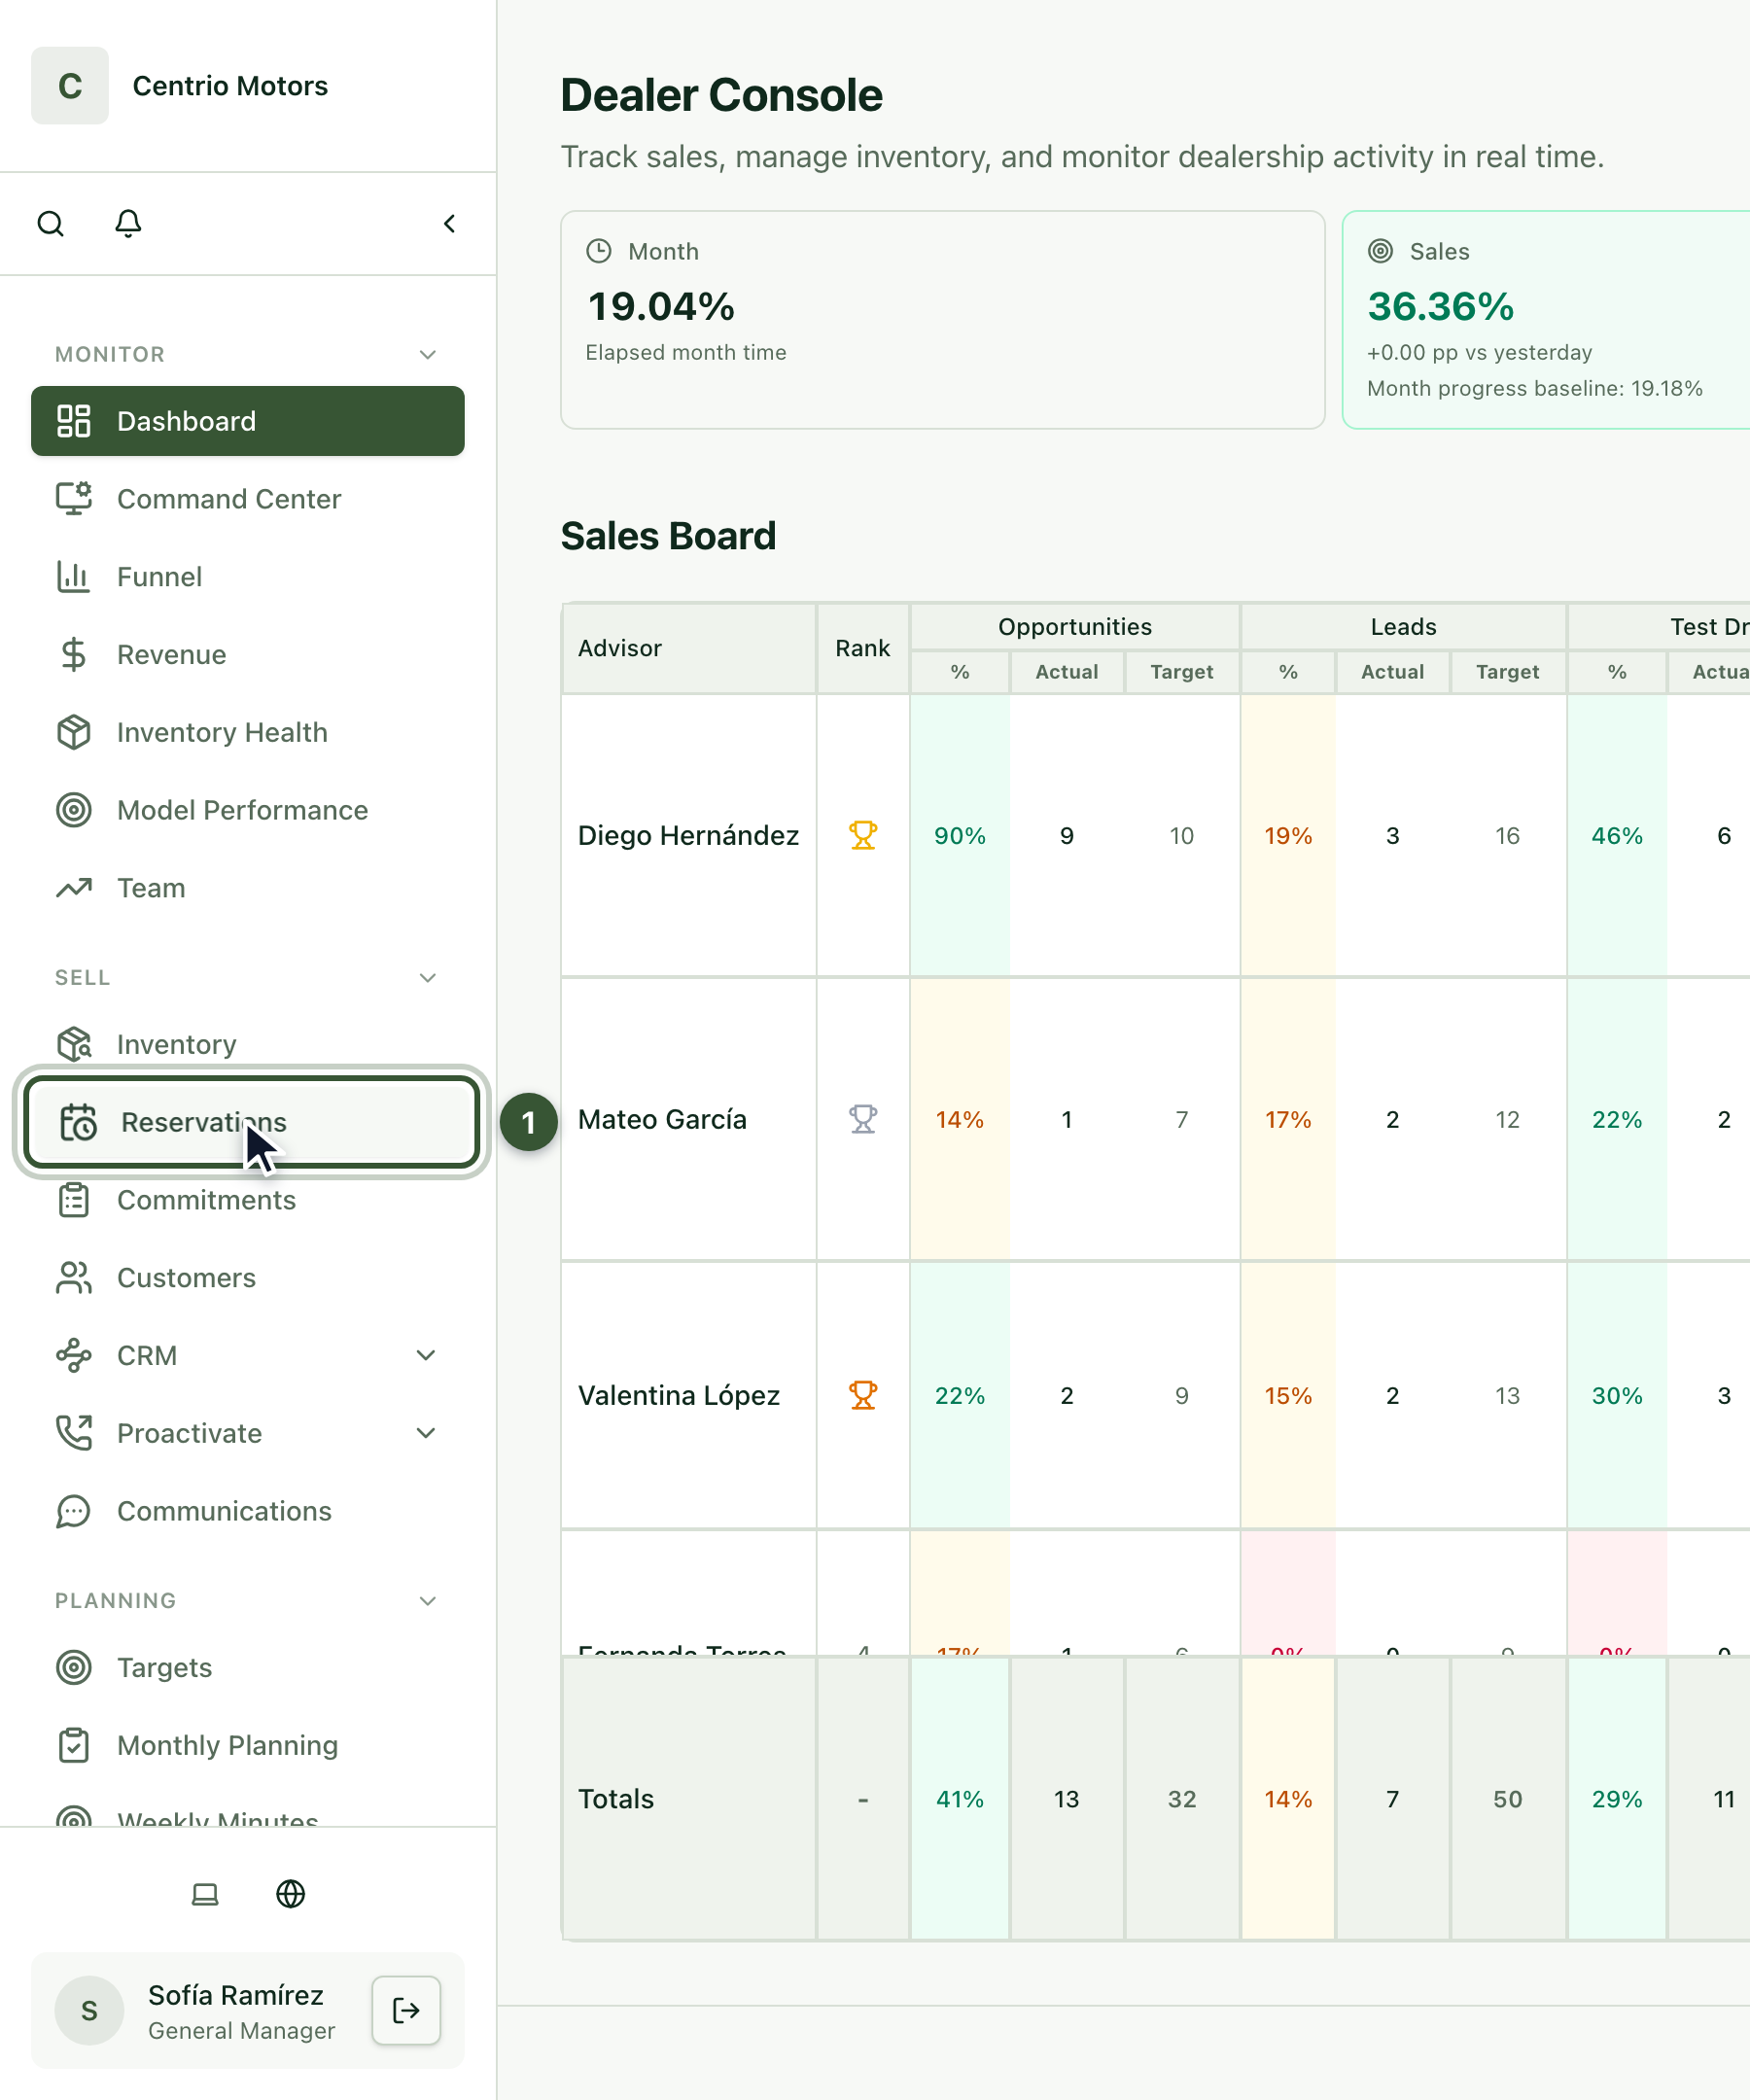1750x2100 pixels.
Task: Open Targets page
Action: (x=248, y=1667)
